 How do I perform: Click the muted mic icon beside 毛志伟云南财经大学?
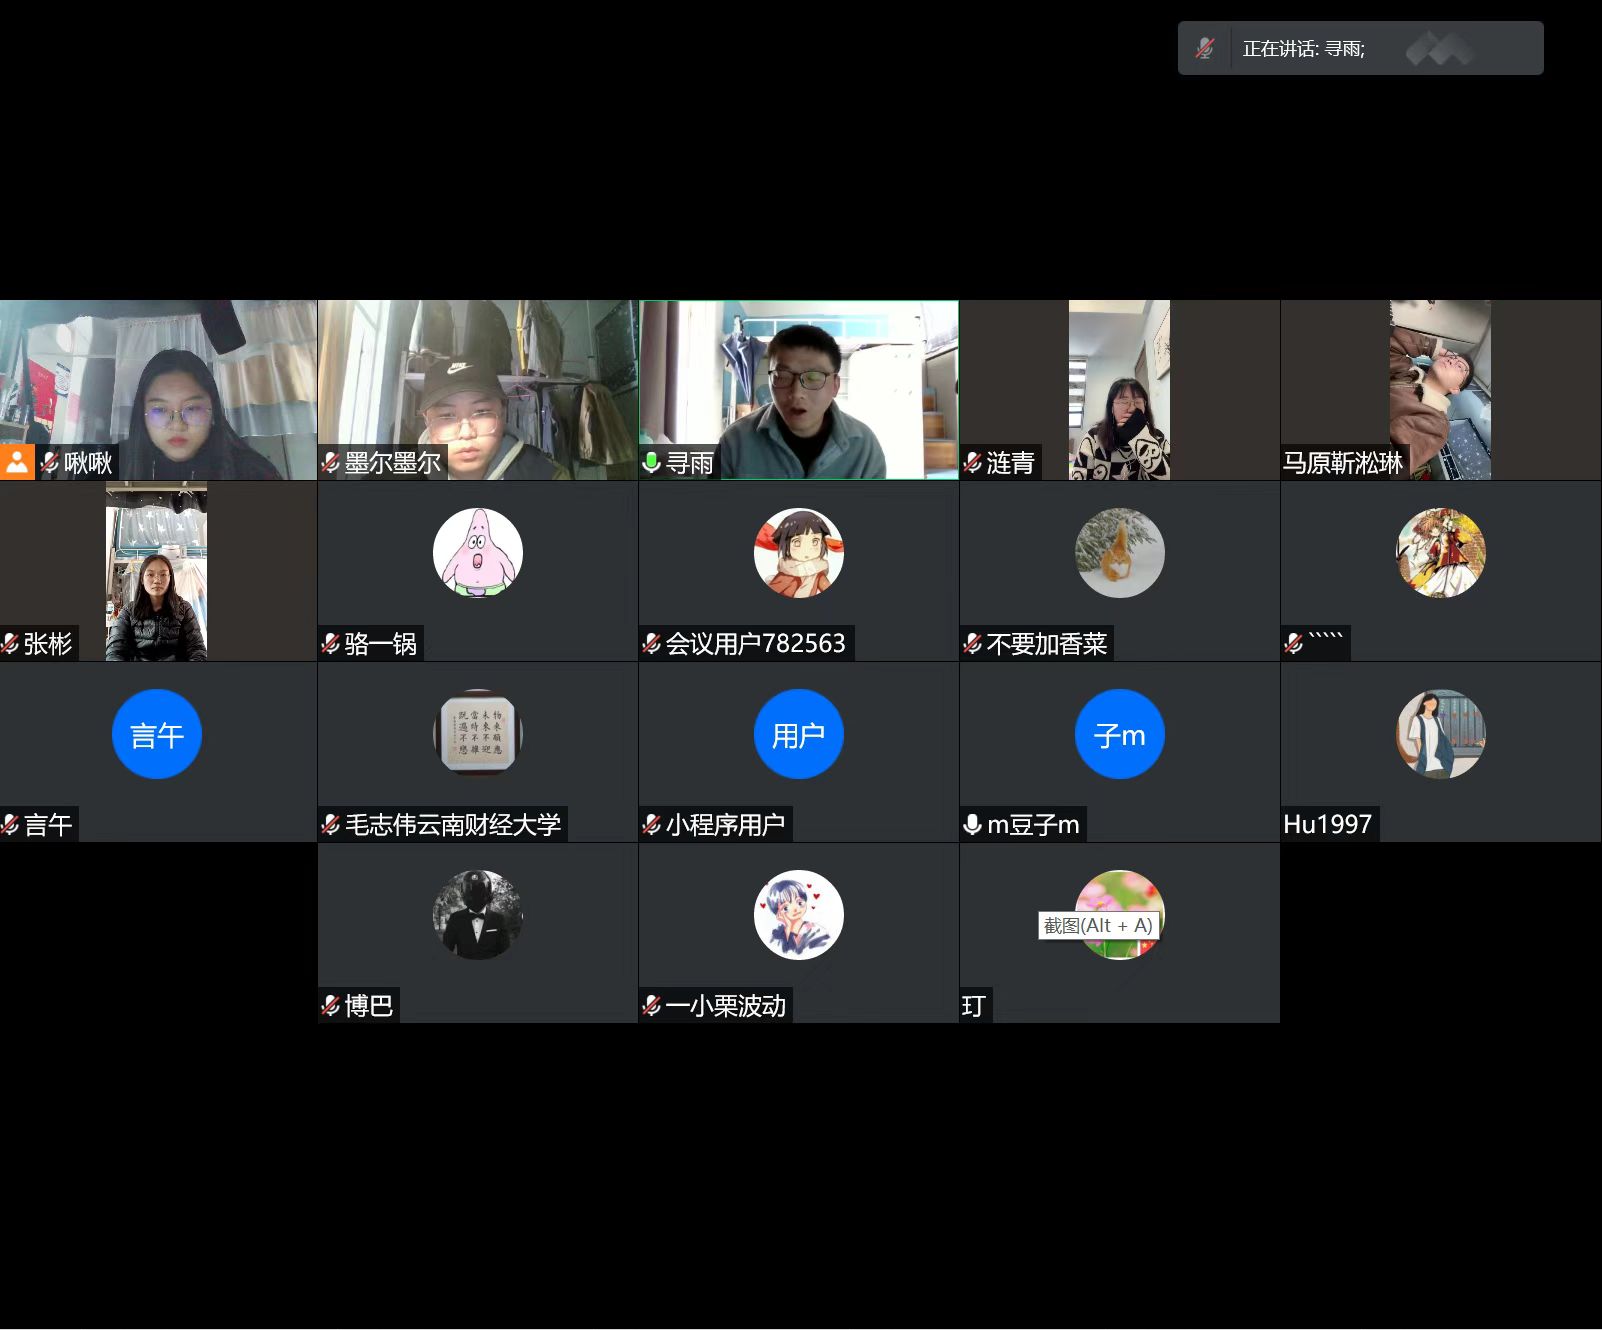coord(330,824)
